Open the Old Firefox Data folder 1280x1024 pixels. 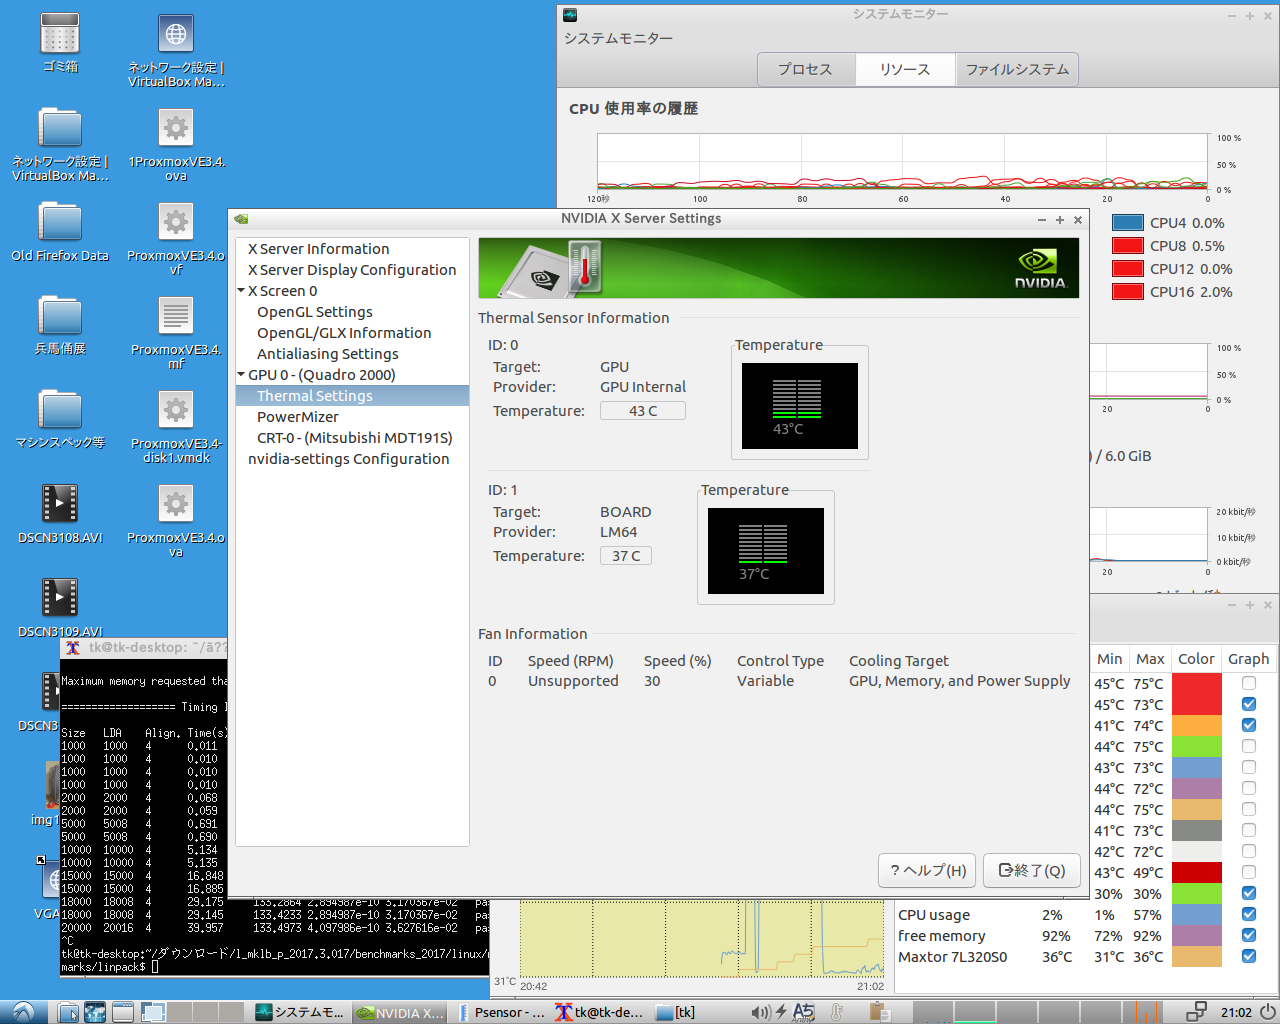(x=60, y=223)
